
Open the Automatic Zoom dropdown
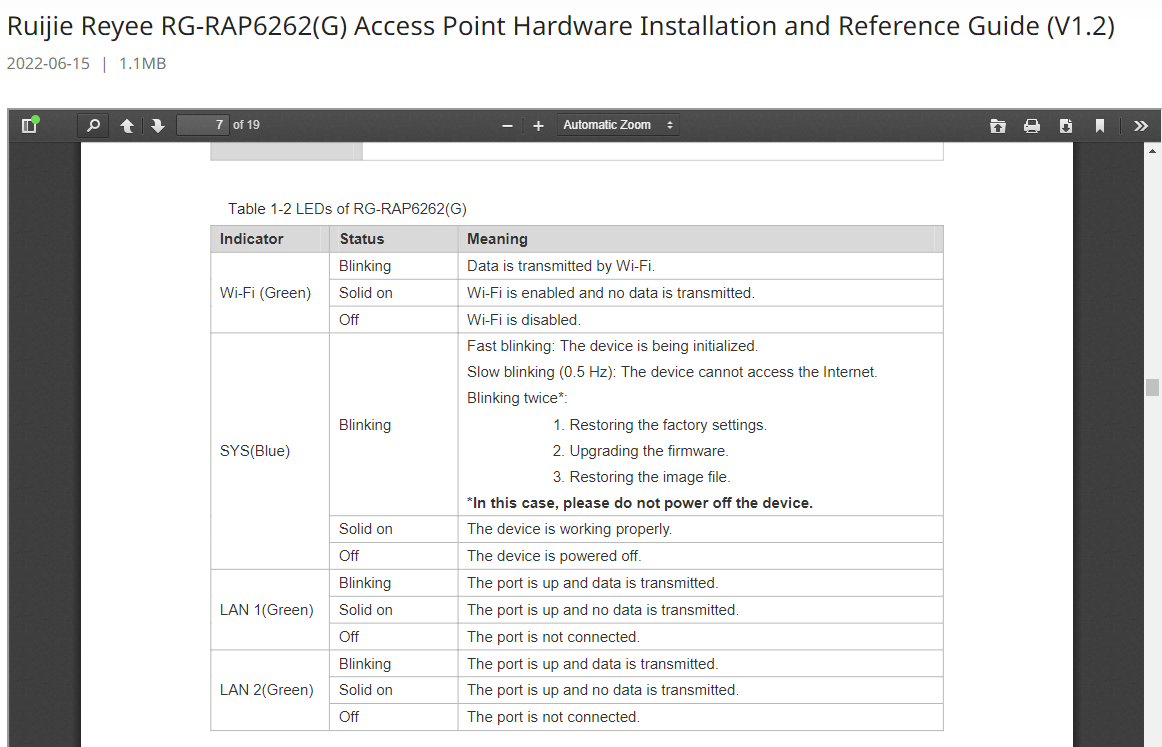pyautogui.click(x=618, y=125)
